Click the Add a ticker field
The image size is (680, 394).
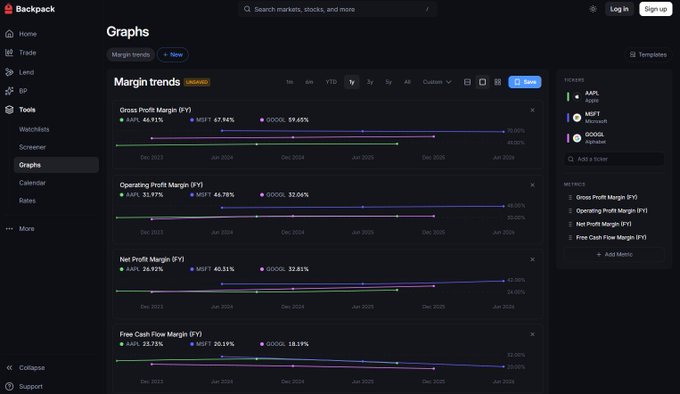click(614, 159)
